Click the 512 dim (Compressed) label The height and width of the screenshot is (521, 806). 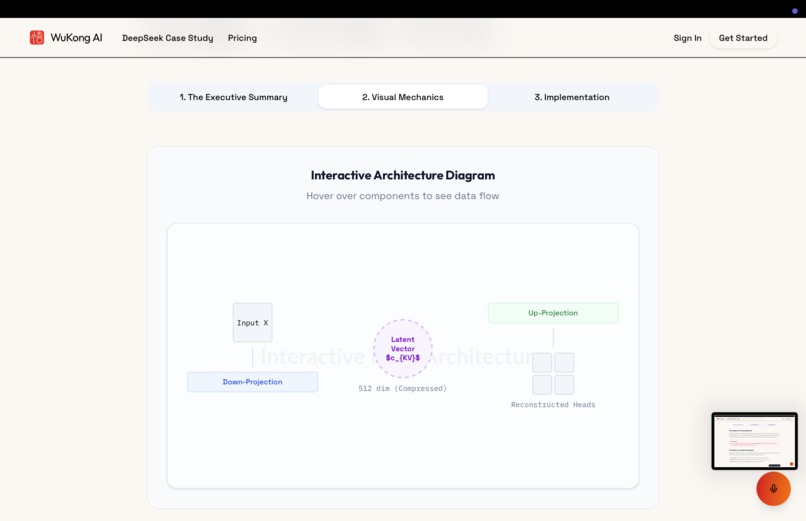pyautogui.click(x=402, y=388)
